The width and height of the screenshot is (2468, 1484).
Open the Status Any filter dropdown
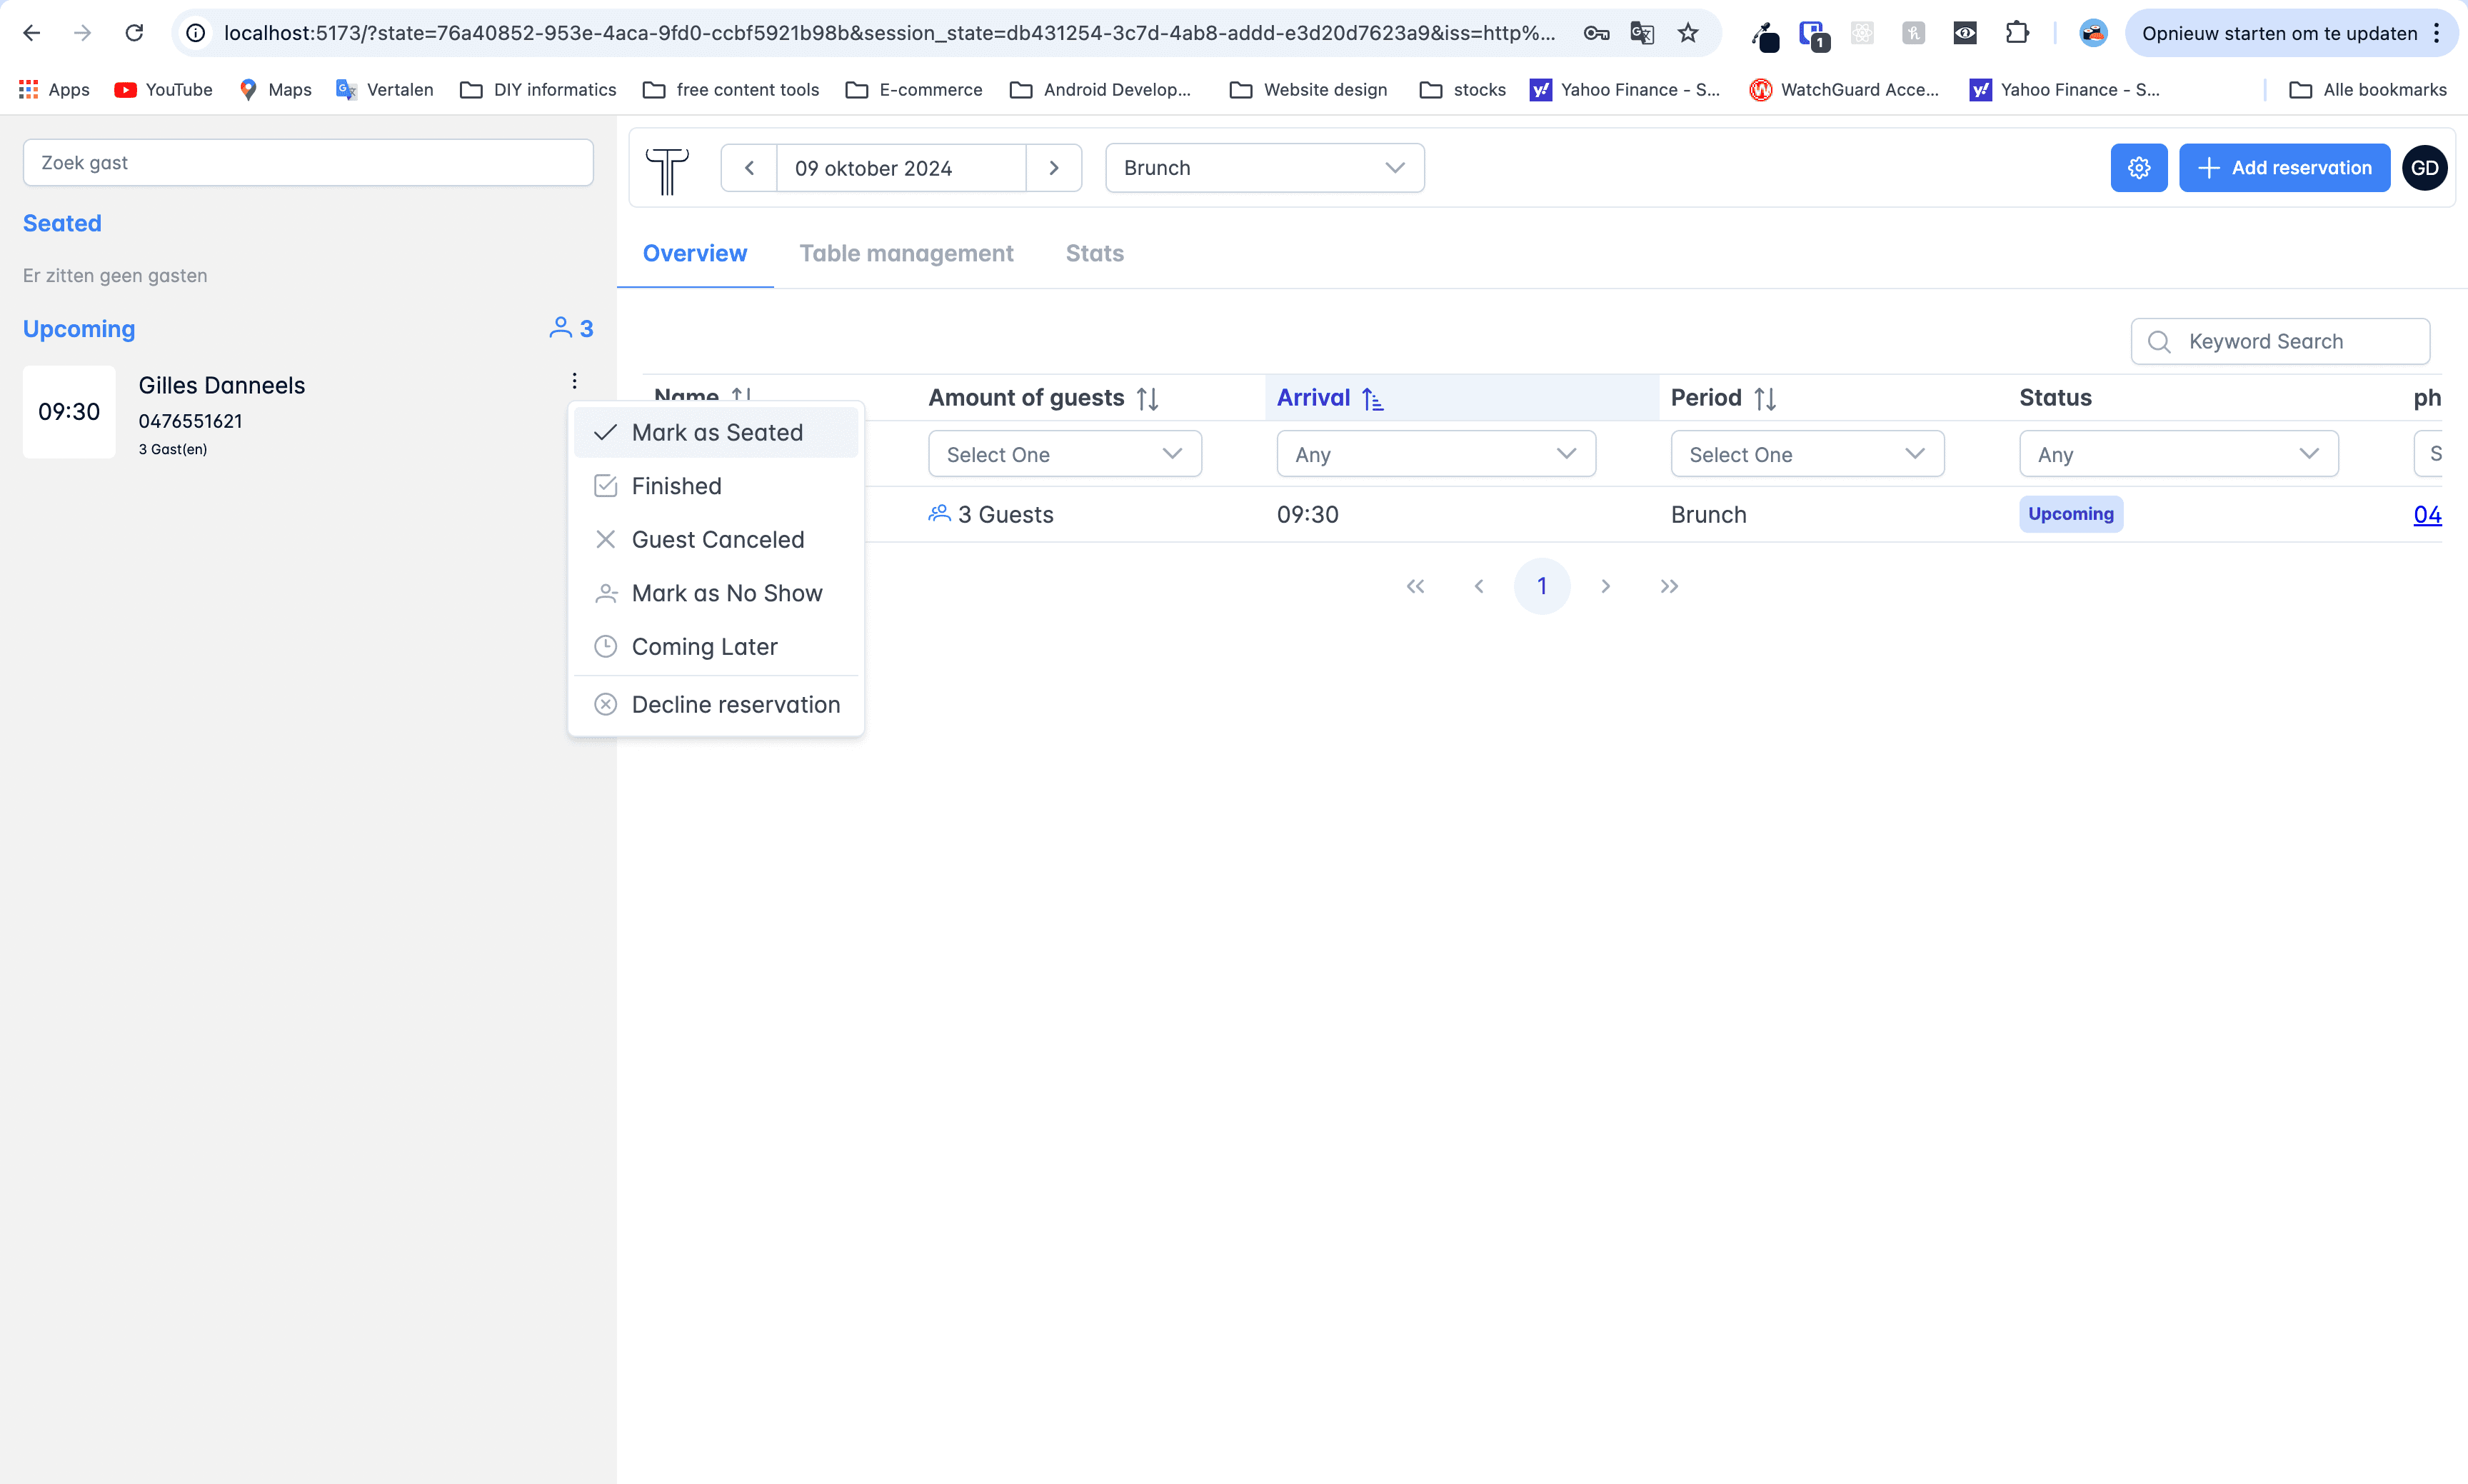tap(2178, 454)
